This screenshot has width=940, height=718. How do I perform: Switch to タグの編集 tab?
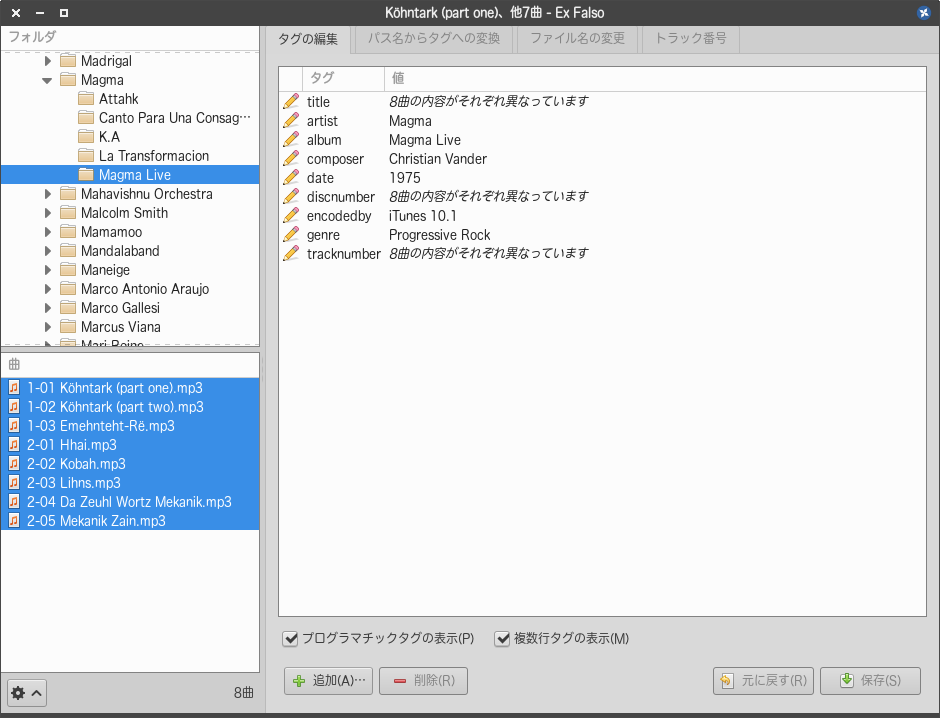pos(308,39)
